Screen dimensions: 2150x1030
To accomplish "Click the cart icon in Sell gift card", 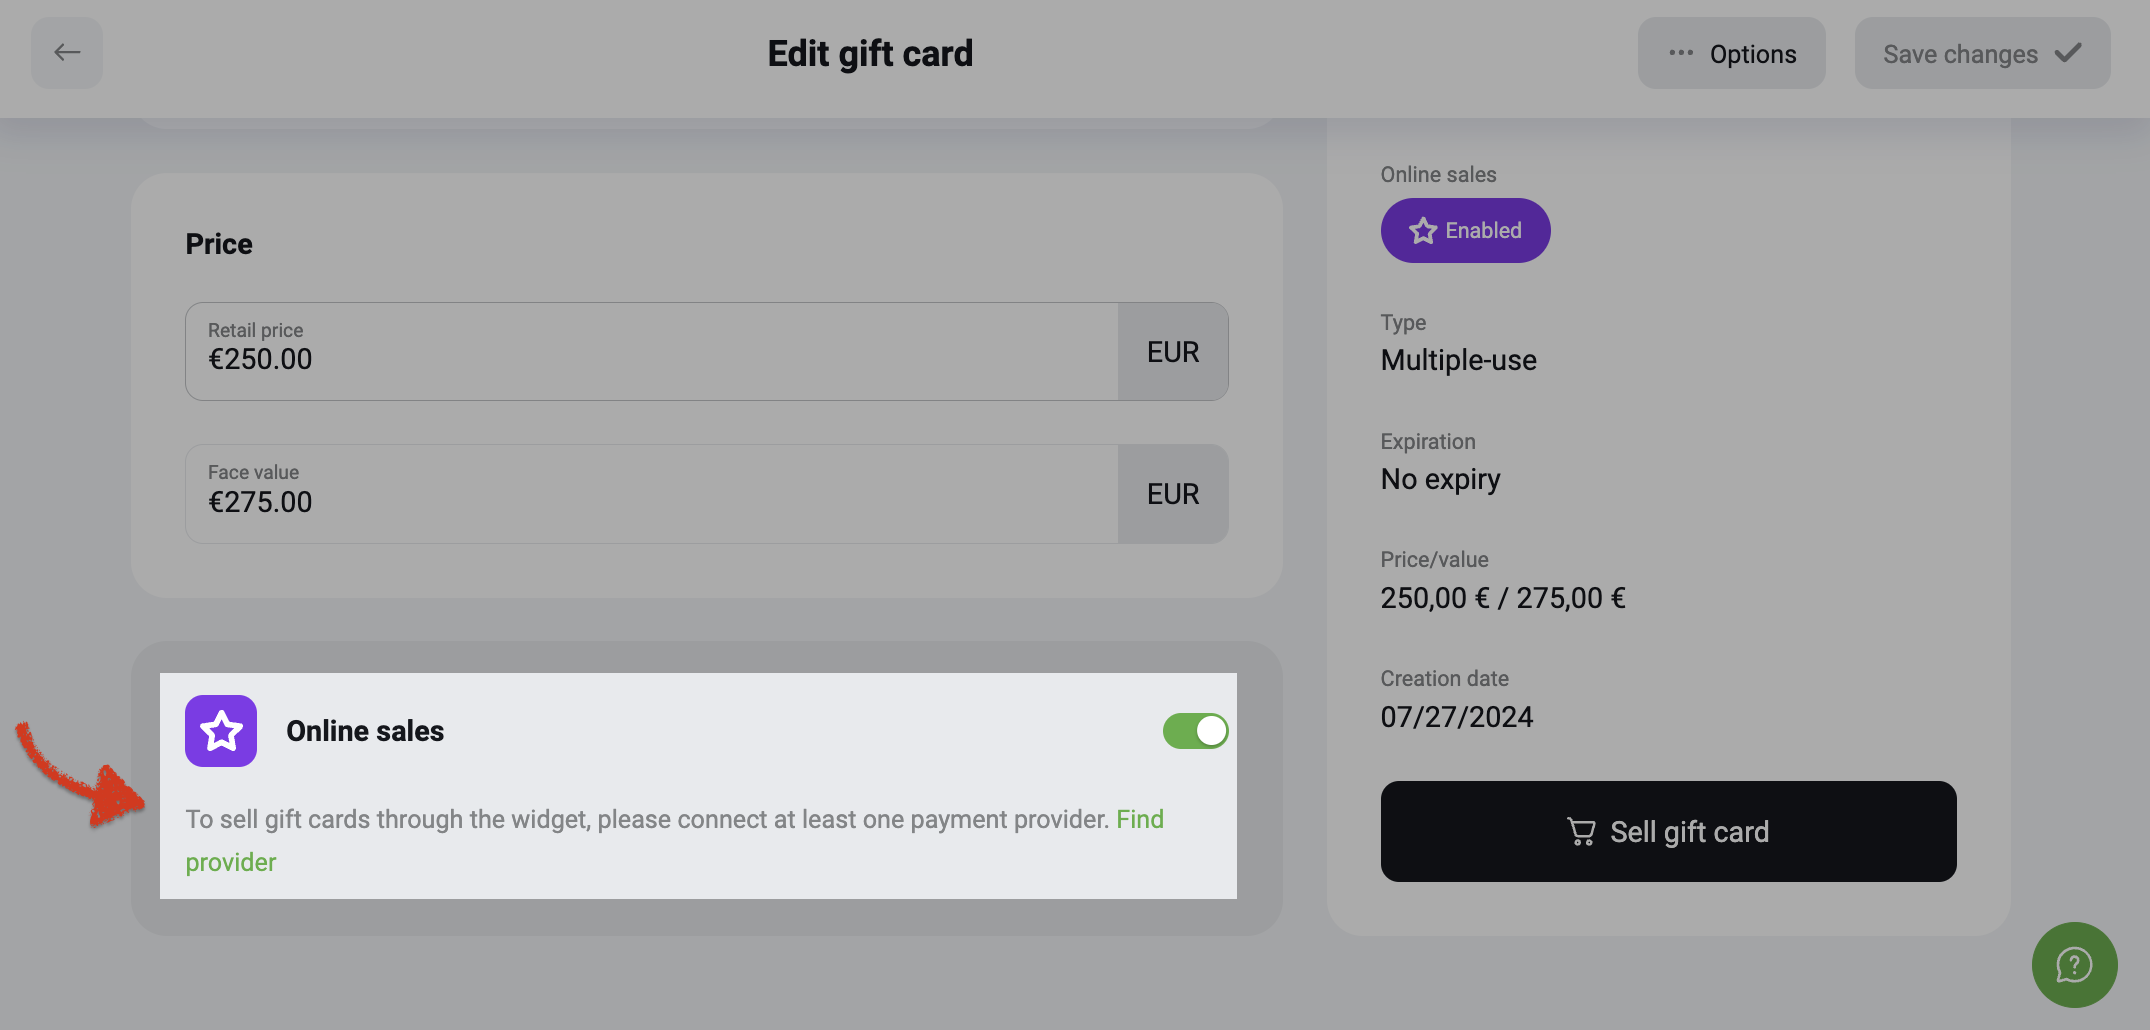I will coord(1581,832).
